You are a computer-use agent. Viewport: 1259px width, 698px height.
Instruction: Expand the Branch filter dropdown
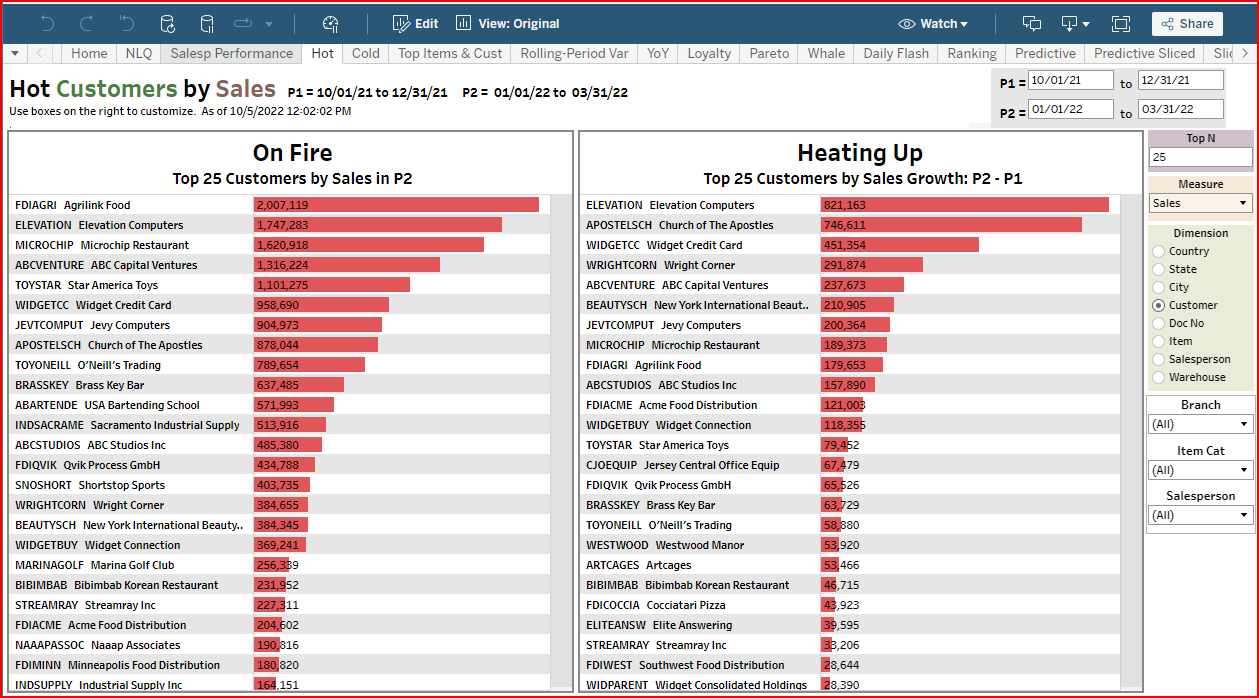pyautogui.click(x=1200, y=425)
